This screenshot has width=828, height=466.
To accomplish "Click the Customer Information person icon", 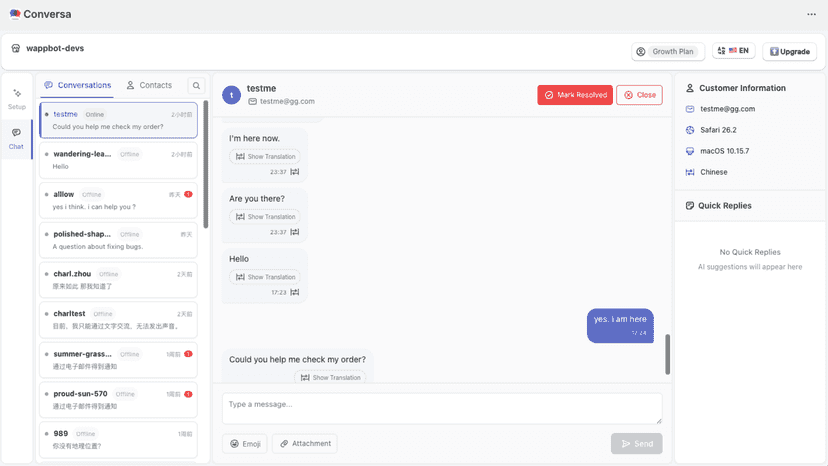I will (690, 88).
